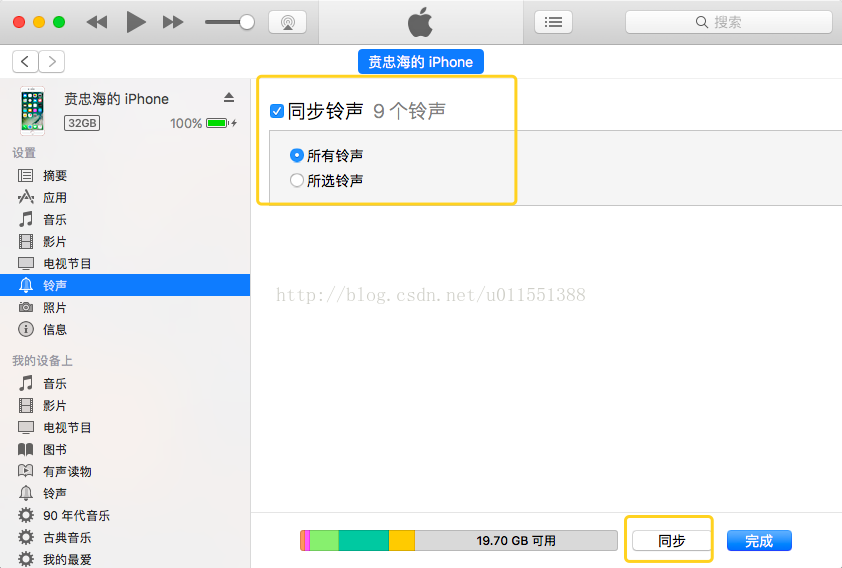842x568 pixels.
Task: Open 影片 under 我的设备上 section
Action: 125,405
